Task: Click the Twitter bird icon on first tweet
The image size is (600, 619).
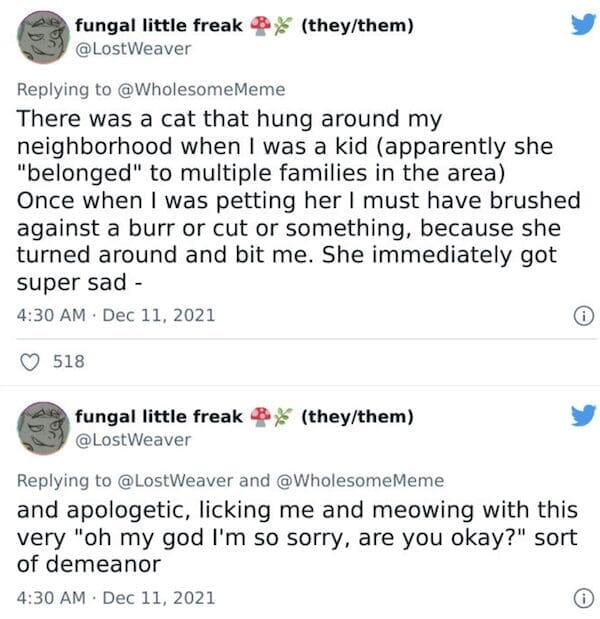Action: coord(580,27)
